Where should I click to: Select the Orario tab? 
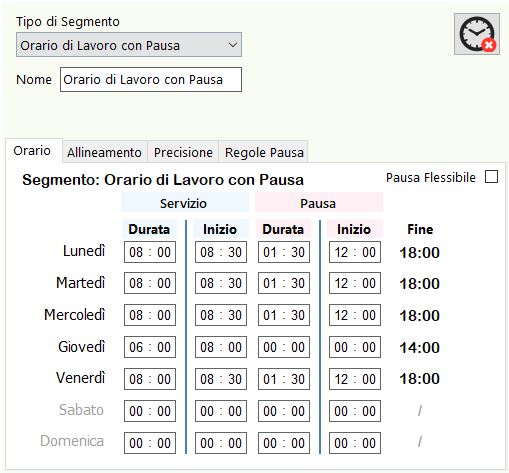pyautogui.click(x=32, y=151)
